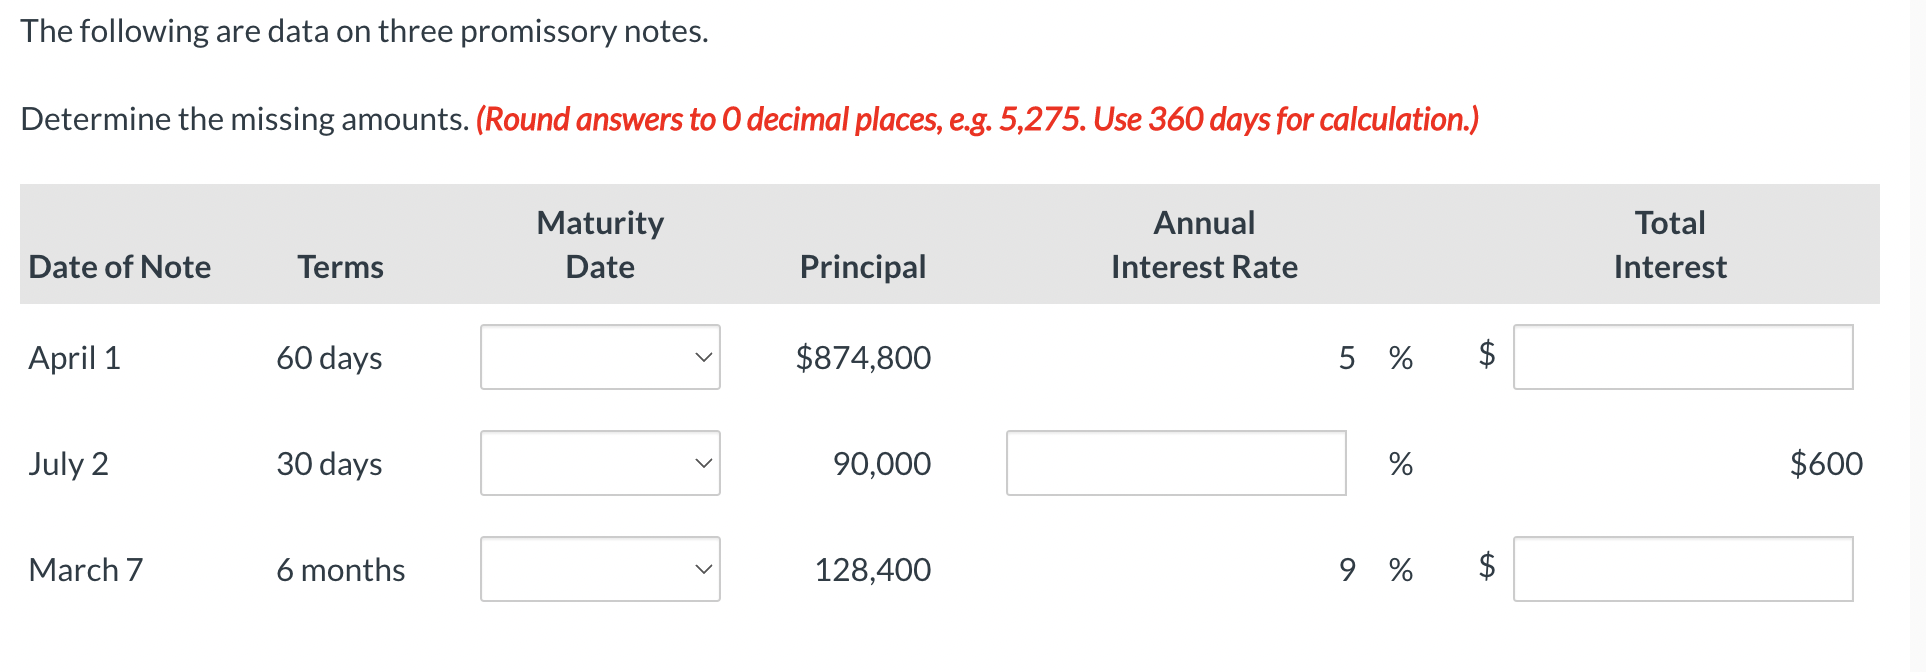
Task: Click the Maturity Date column header
Action: 600,244
